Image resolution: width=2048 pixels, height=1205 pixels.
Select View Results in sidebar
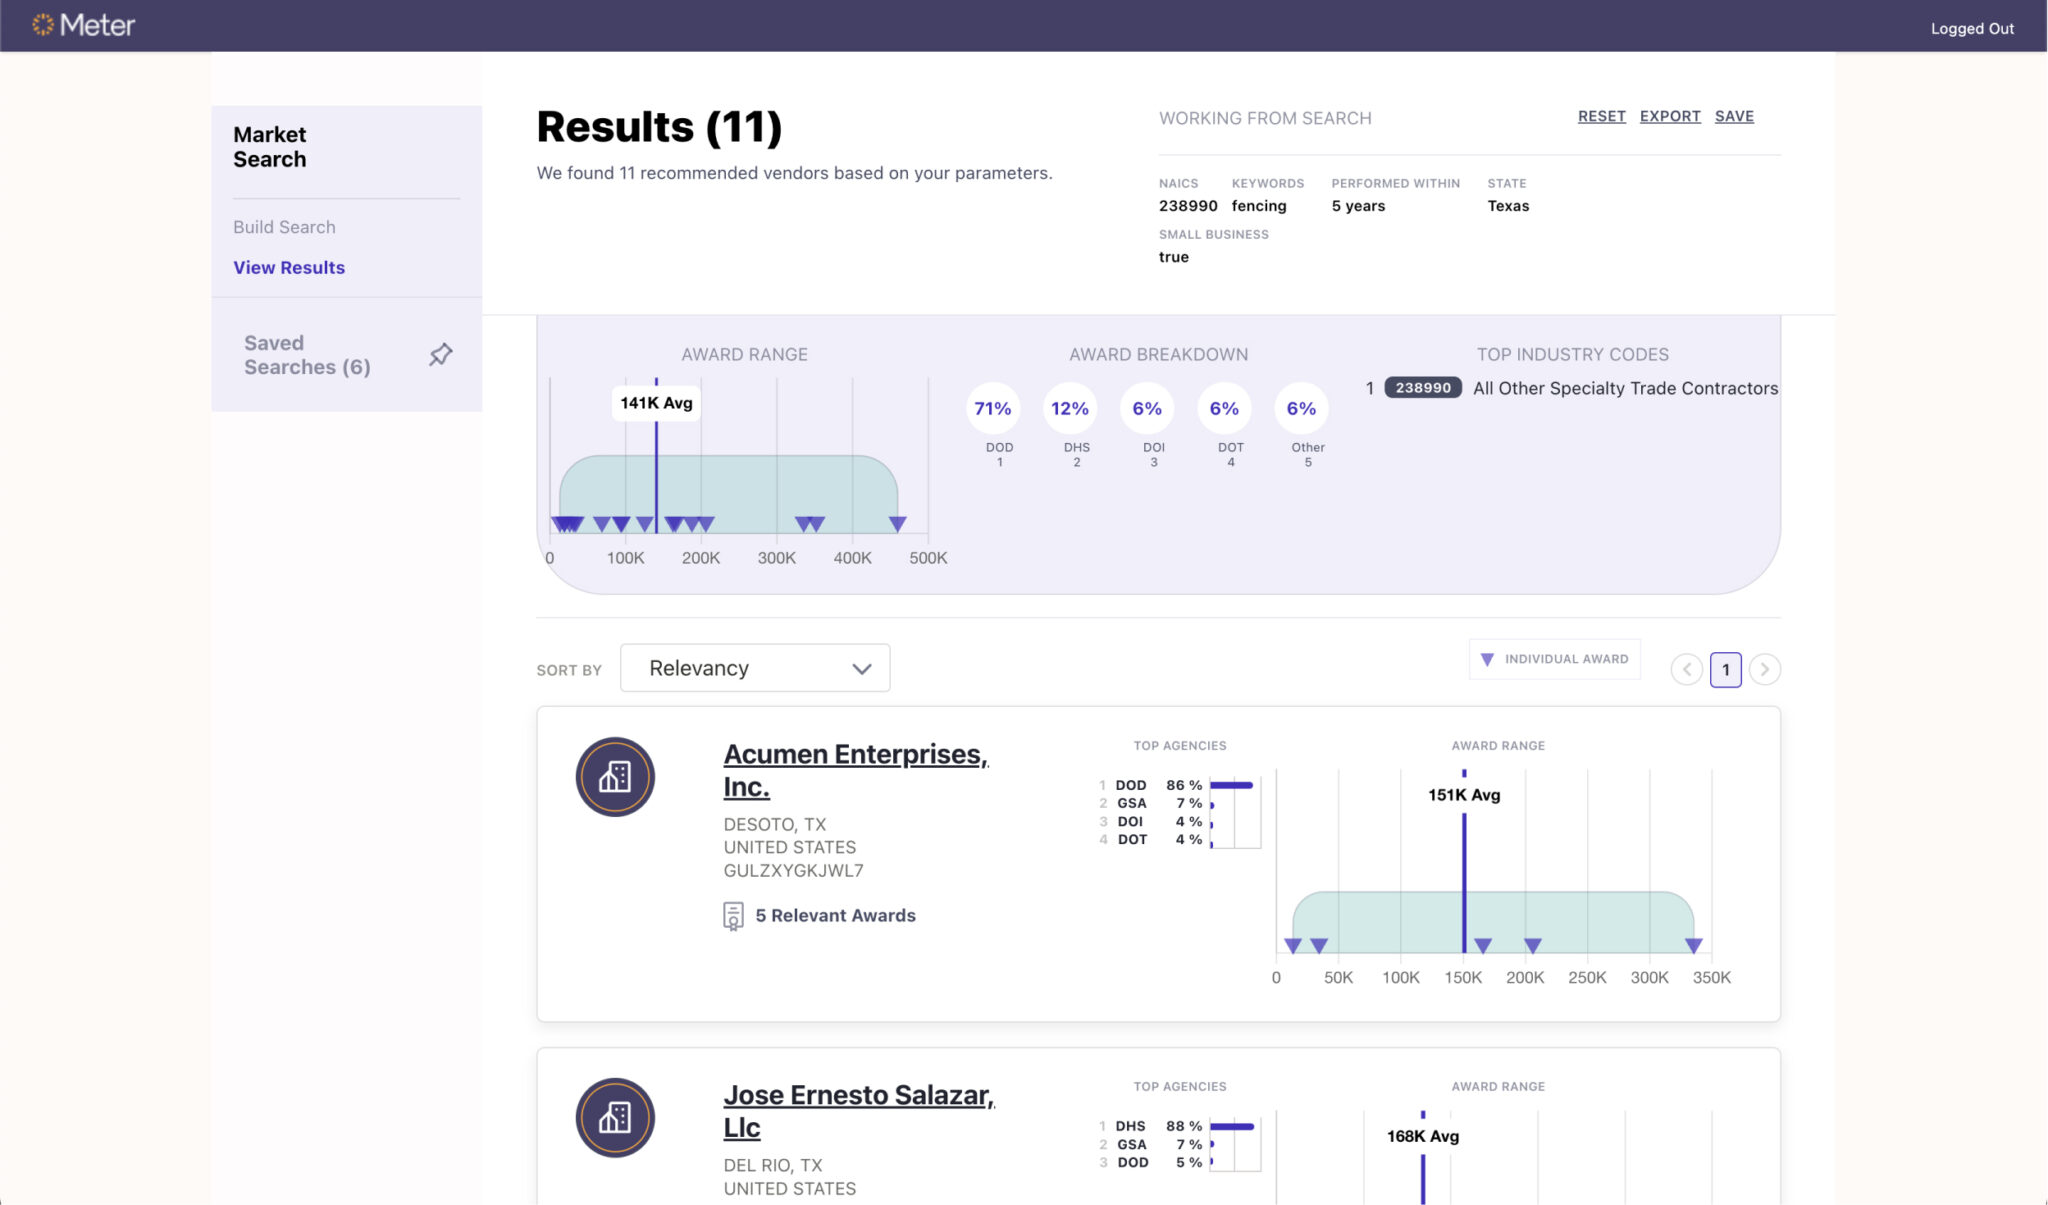point(289,267)
